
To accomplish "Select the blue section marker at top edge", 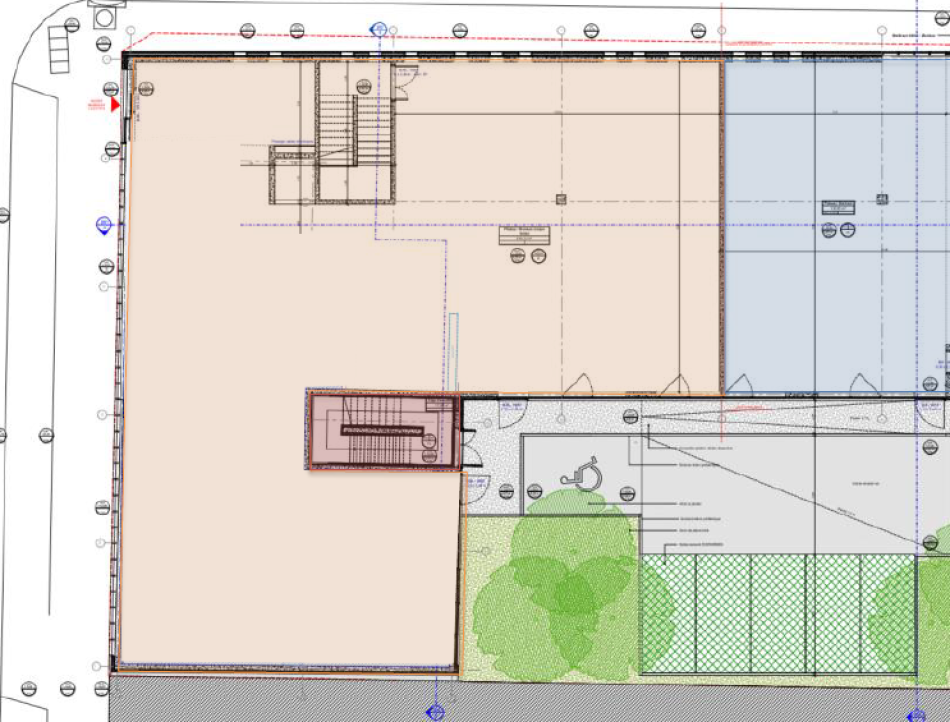I will point(378,30).
